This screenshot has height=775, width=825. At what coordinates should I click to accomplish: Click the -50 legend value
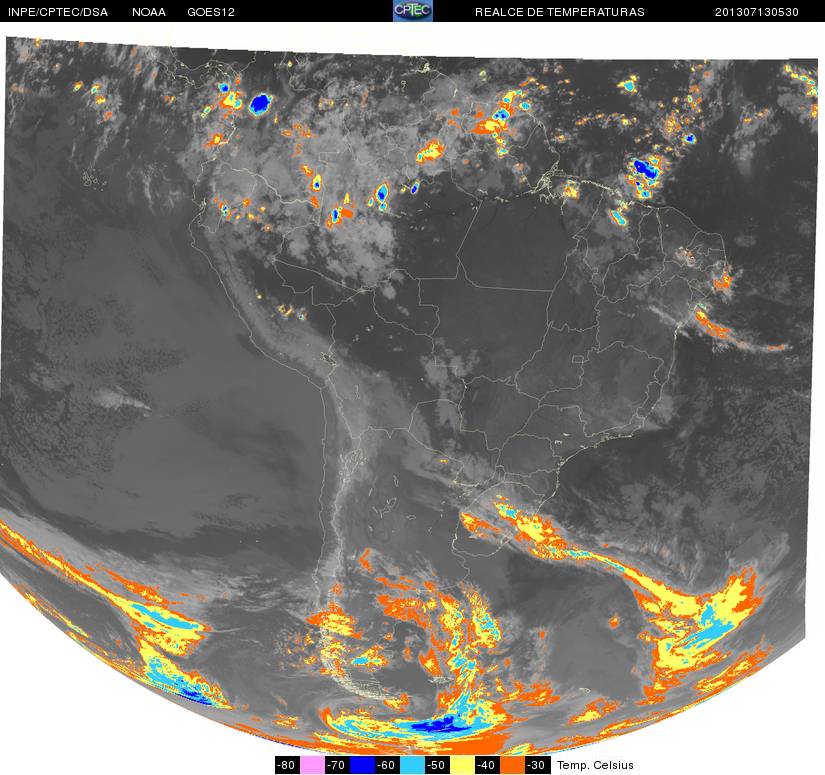tap(437, 765)
